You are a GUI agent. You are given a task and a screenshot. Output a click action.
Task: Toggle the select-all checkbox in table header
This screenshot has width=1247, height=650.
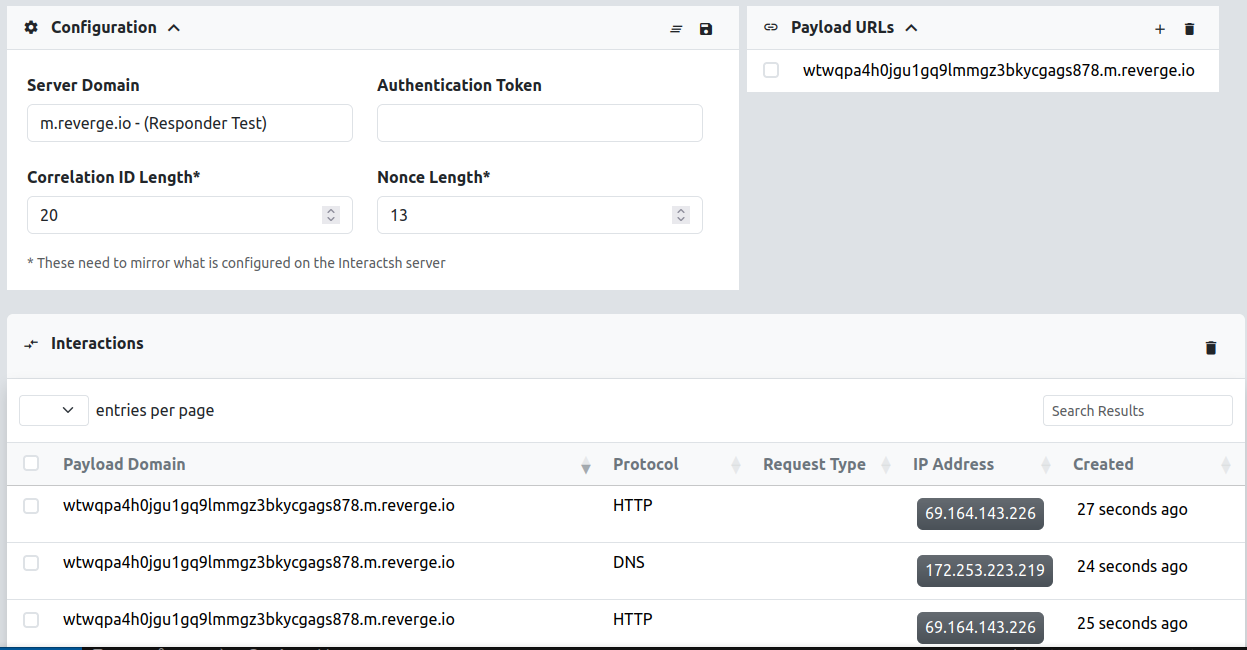tap(31, 463)
